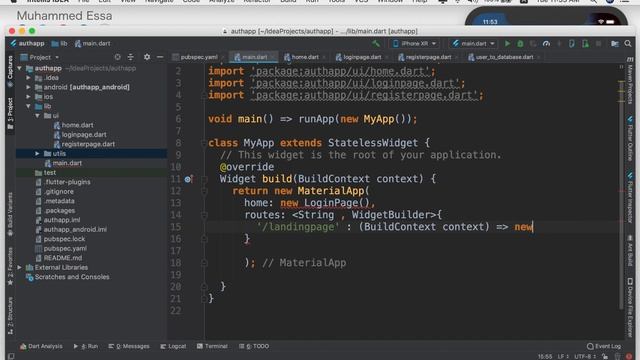
Task: Select README.md in project tree
Action: [x=62, y=258]
